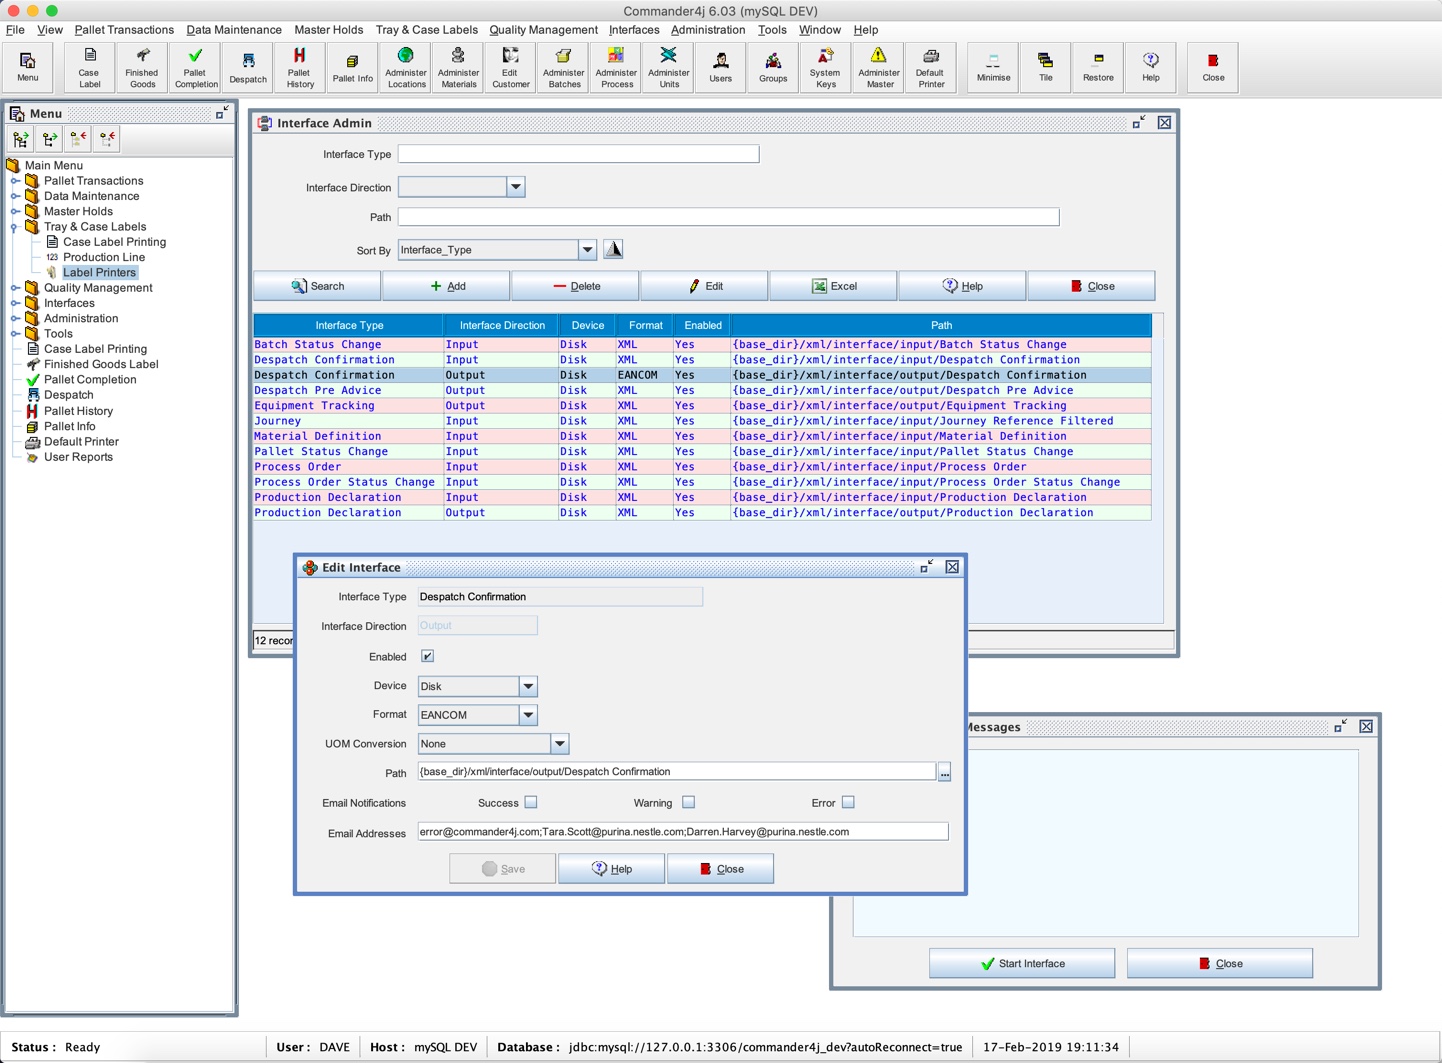Click the Despatch toolbar icon
Image resolution: width=1442 pixels, height=1063 pixels.
(x=248, y=67)
